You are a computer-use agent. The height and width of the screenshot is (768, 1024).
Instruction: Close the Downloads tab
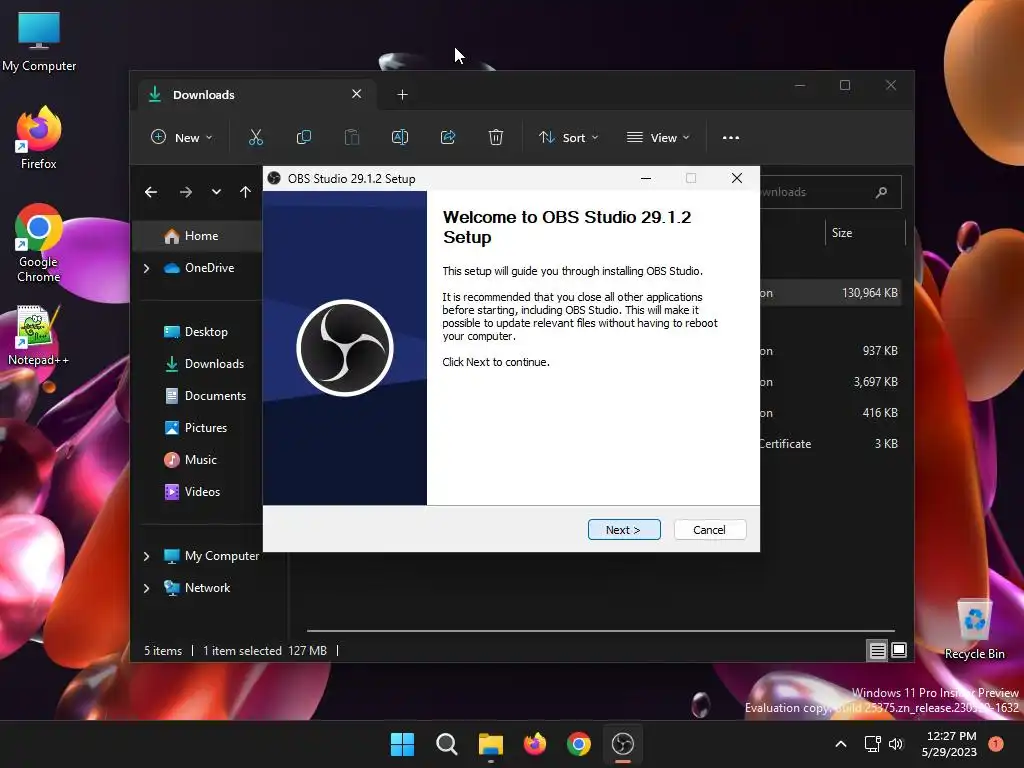357,94
